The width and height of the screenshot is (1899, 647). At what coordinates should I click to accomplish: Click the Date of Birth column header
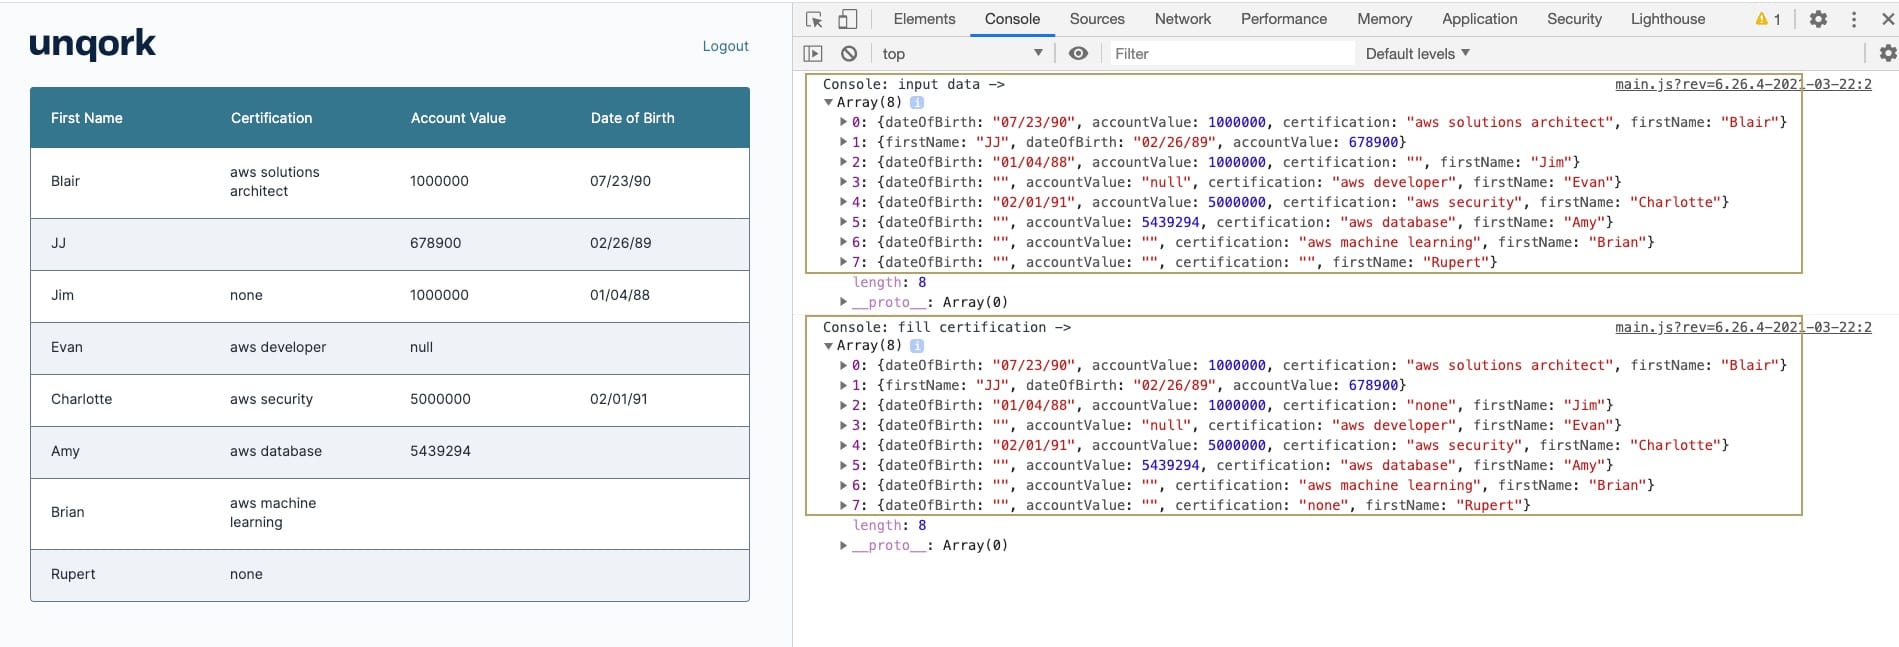pyautogui.click(x=632, y=118)
